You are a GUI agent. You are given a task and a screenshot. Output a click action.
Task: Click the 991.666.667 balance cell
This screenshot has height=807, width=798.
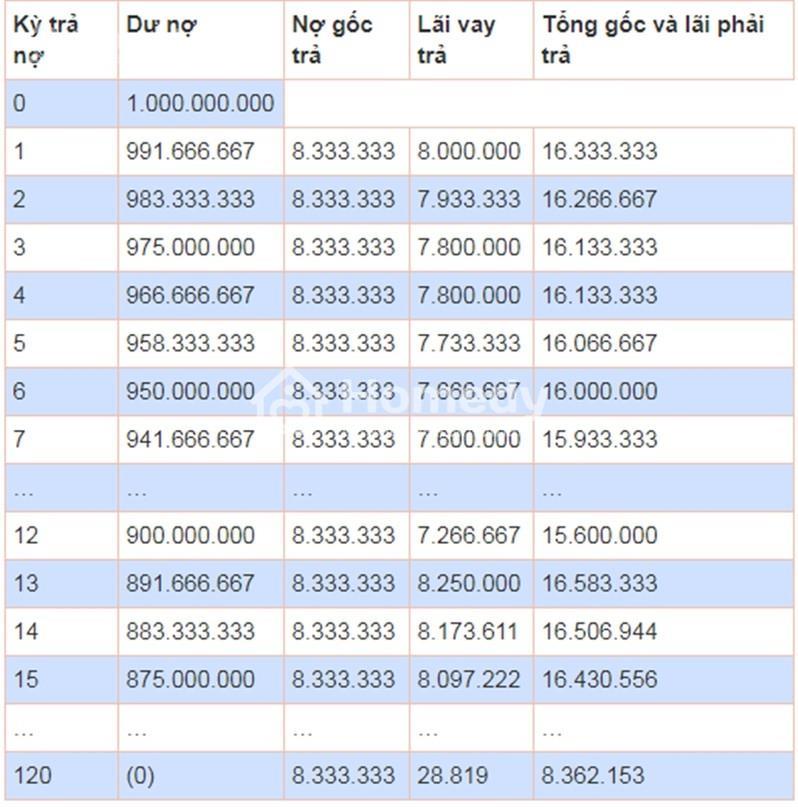pyautogui.click(x=201, y=151)
